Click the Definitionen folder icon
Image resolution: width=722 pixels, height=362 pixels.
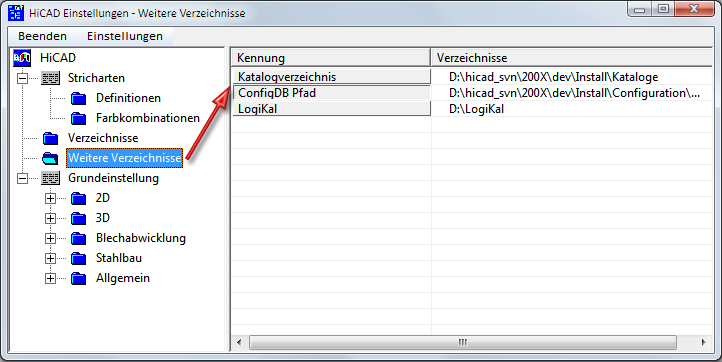pyautogui.click(x=78, y=98)
